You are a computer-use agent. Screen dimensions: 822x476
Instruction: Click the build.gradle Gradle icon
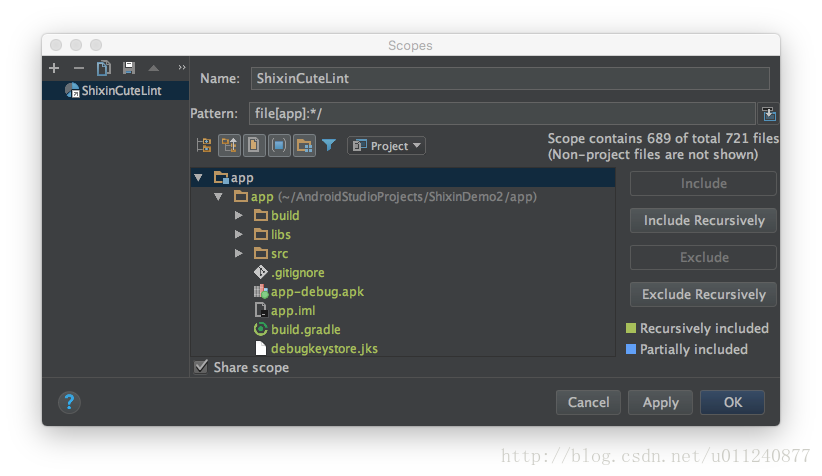click(261, 329)
